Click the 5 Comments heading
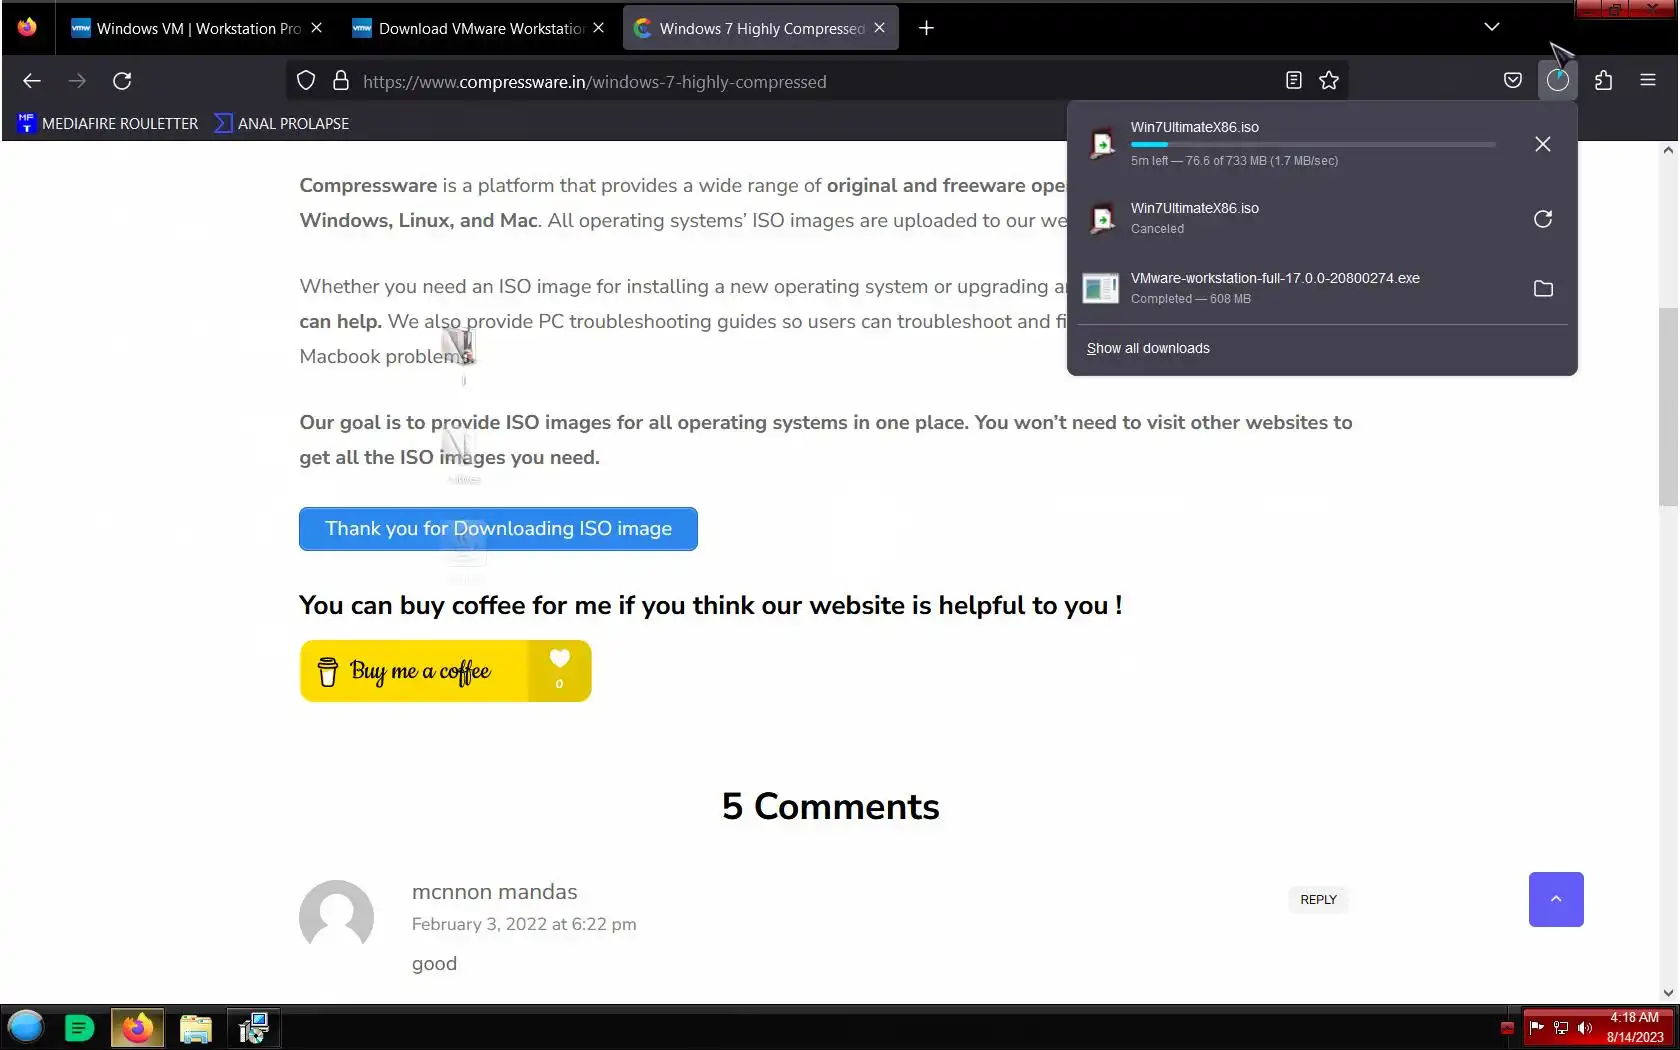 [831, 806]
